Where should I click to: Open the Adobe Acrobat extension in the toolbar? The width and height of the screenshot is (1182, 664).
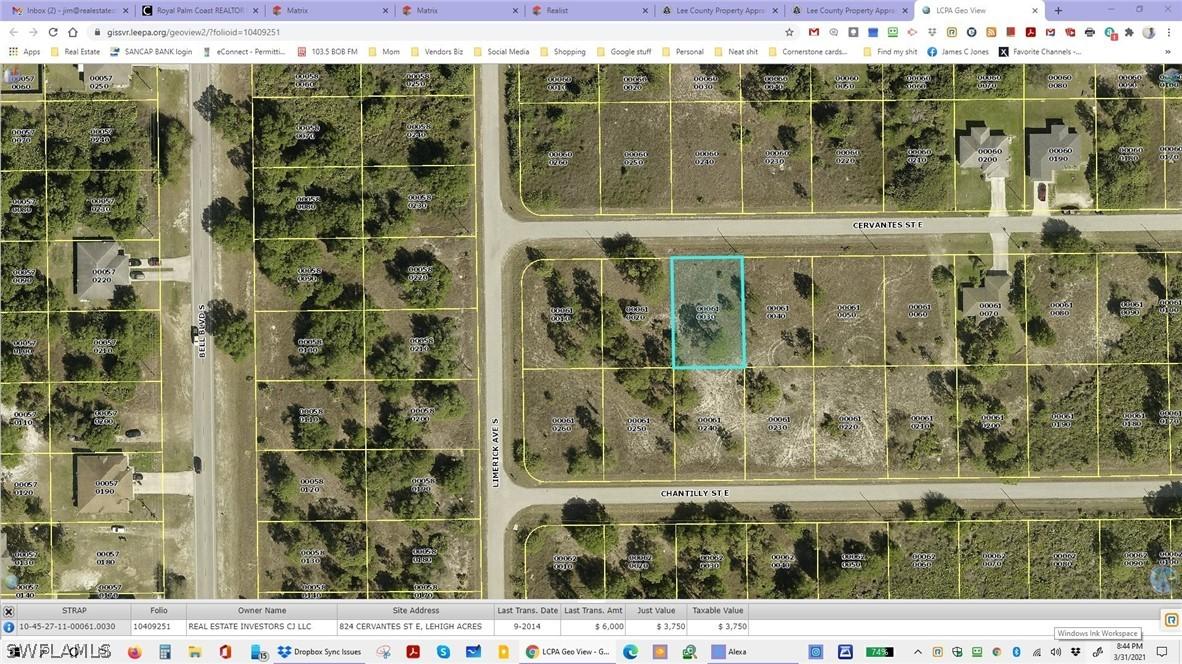pyautogui.click(x=1030, y=31)
